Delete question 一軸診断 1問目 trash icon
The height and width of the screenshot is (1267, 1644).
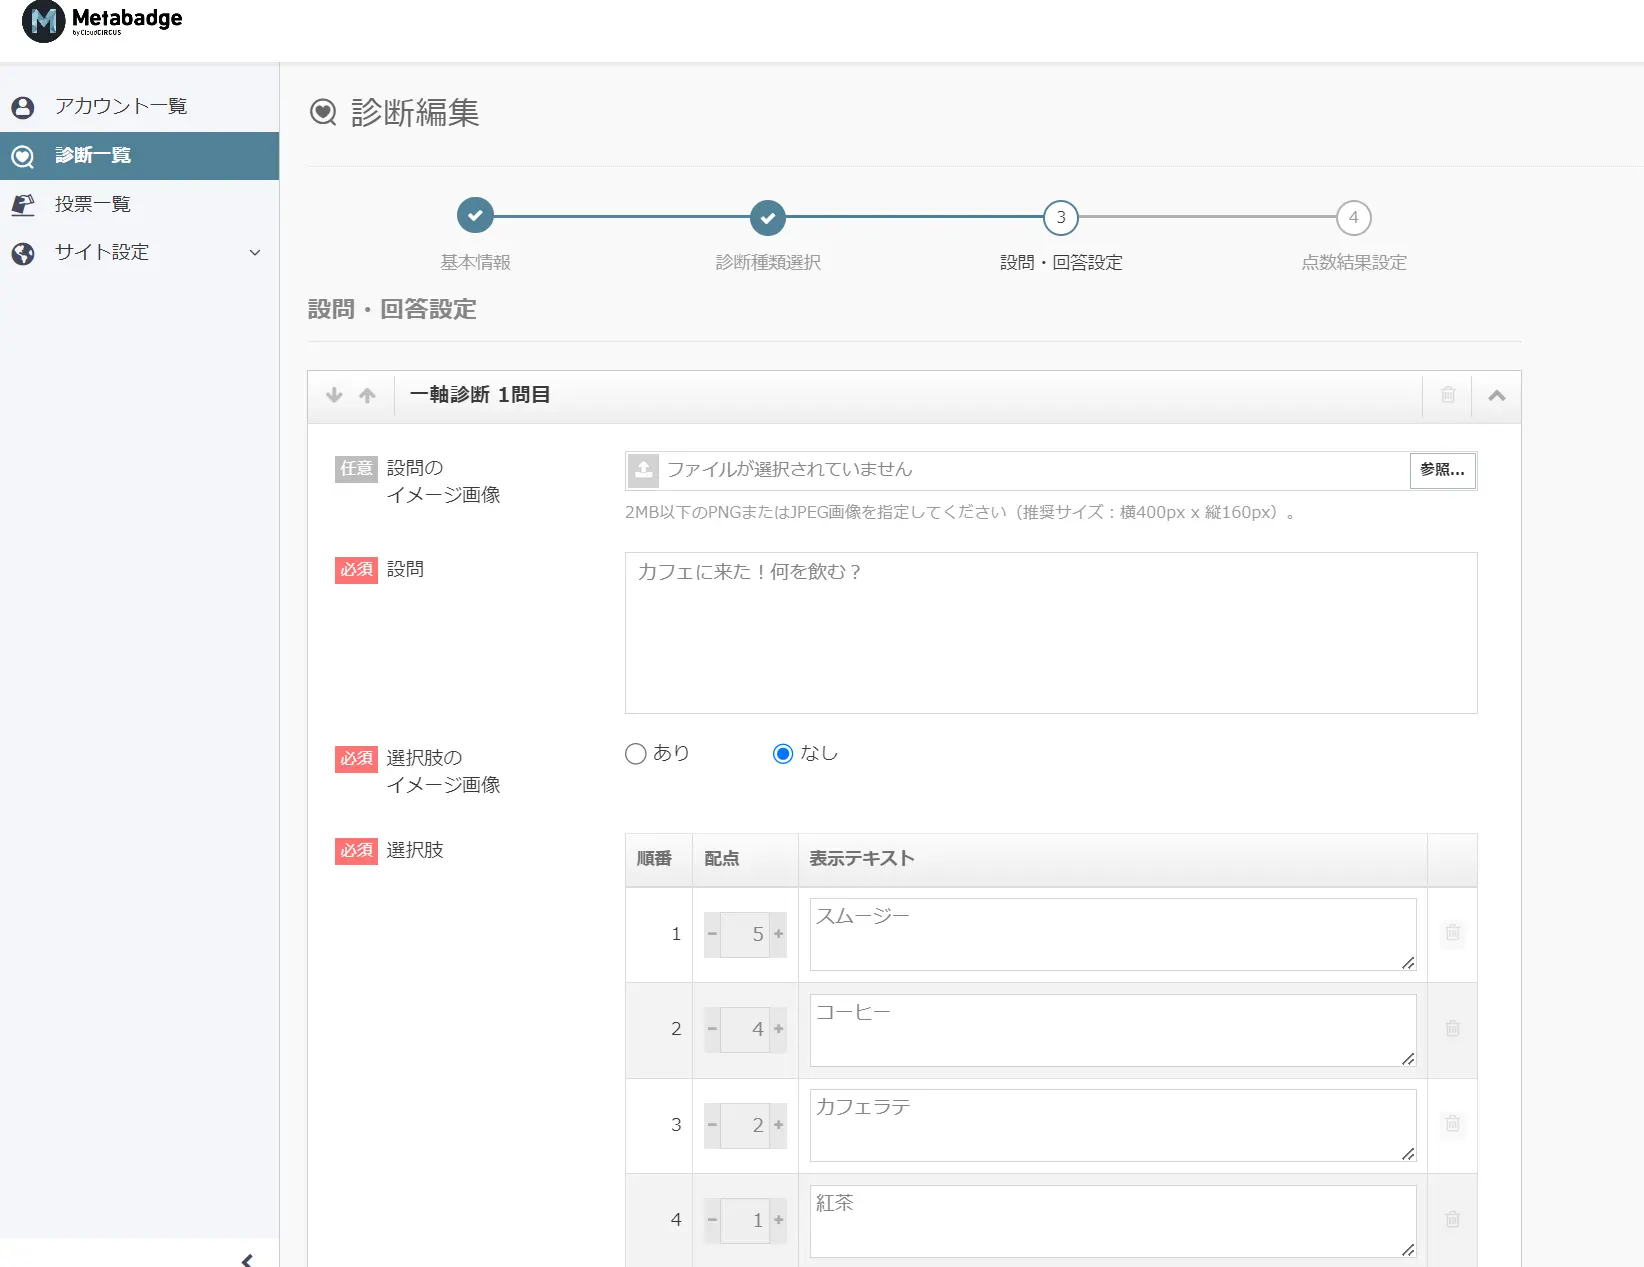pos(1447,395)
